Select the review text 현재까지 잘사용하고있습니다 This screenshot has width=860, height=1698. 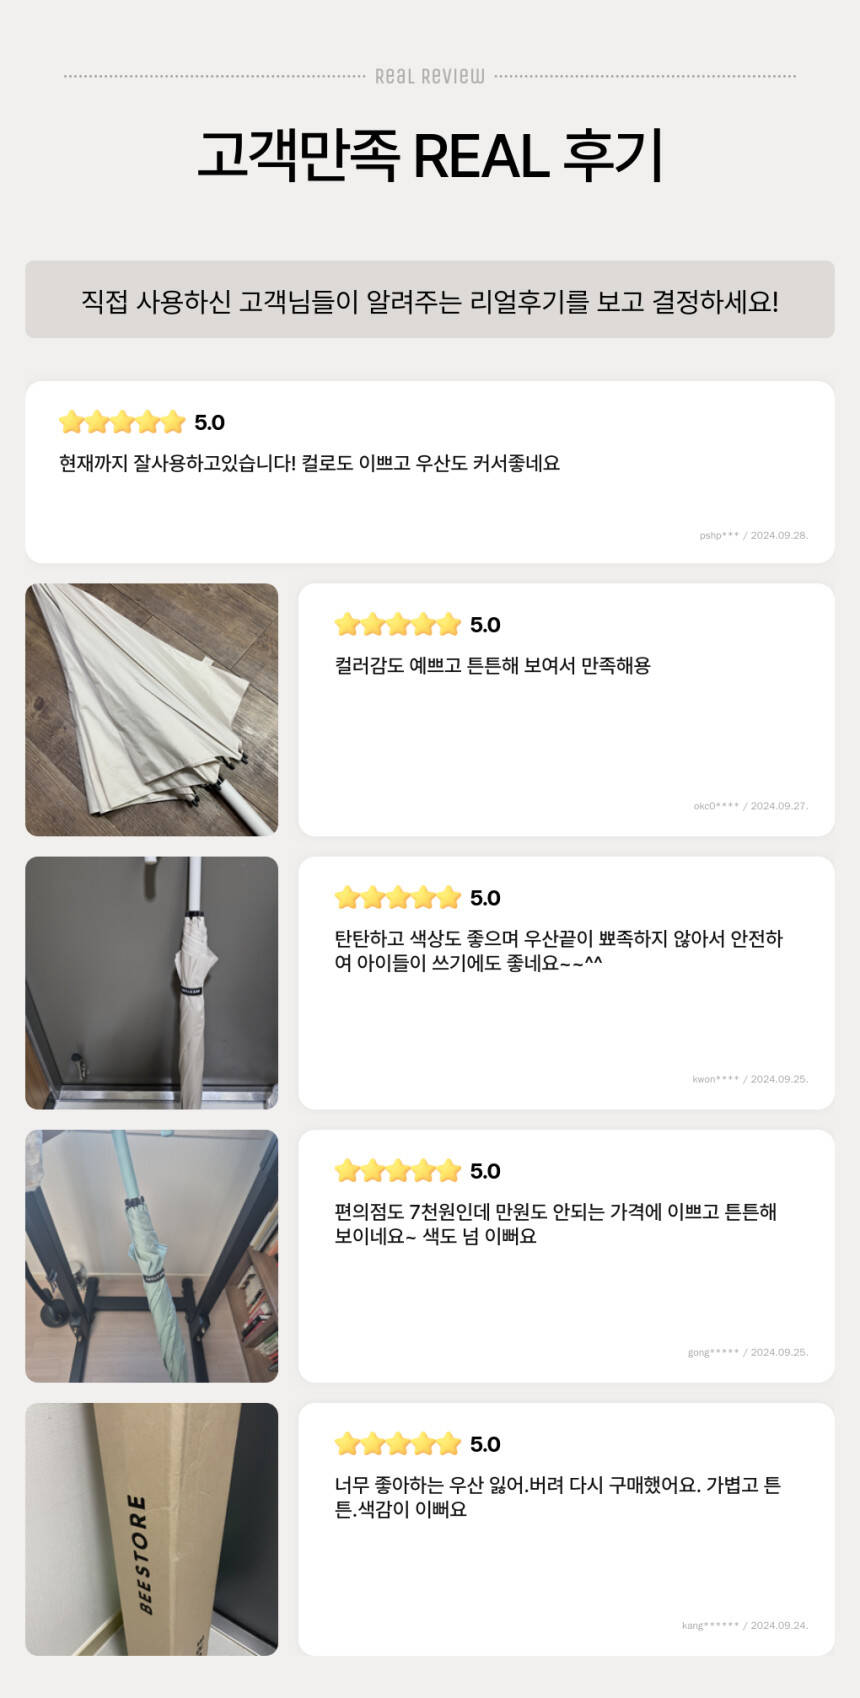(309, 463)
